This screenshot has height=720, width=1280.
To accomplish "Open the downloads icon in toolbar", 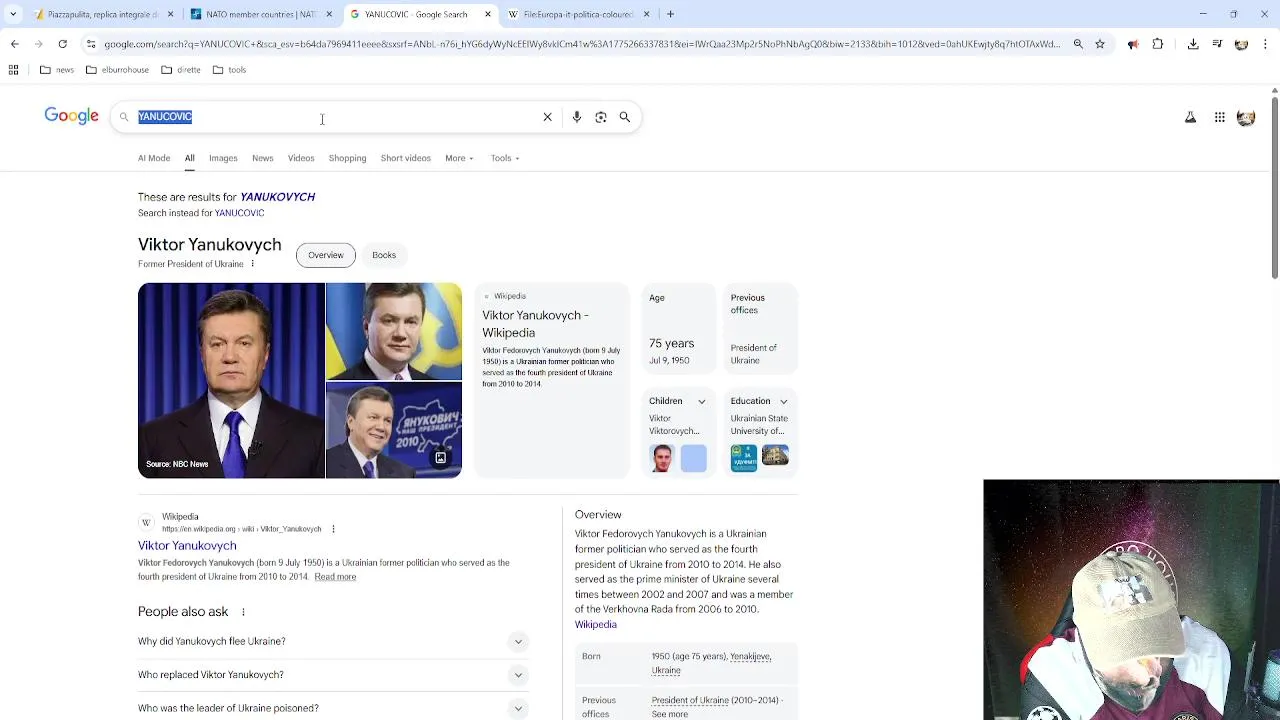I will point(1193,44).
